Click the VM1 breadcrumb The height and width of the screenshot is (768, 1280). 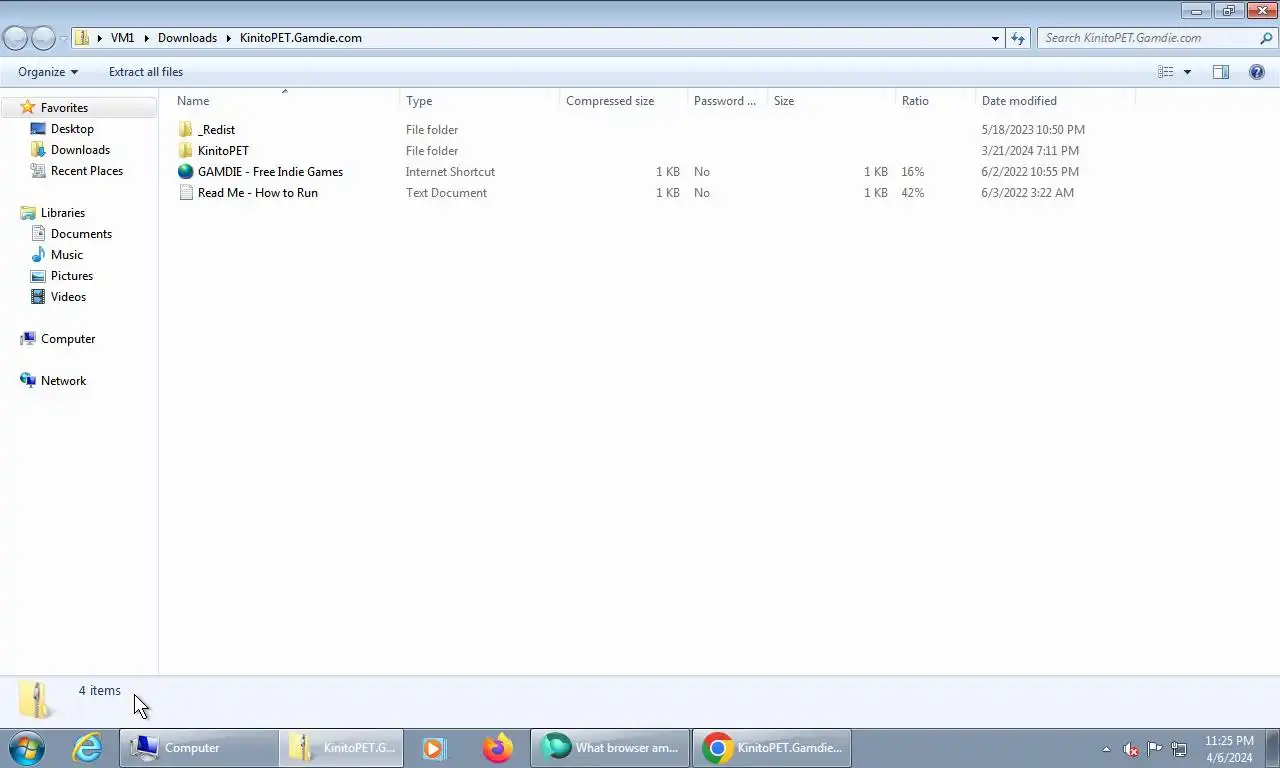pos(122,38)
